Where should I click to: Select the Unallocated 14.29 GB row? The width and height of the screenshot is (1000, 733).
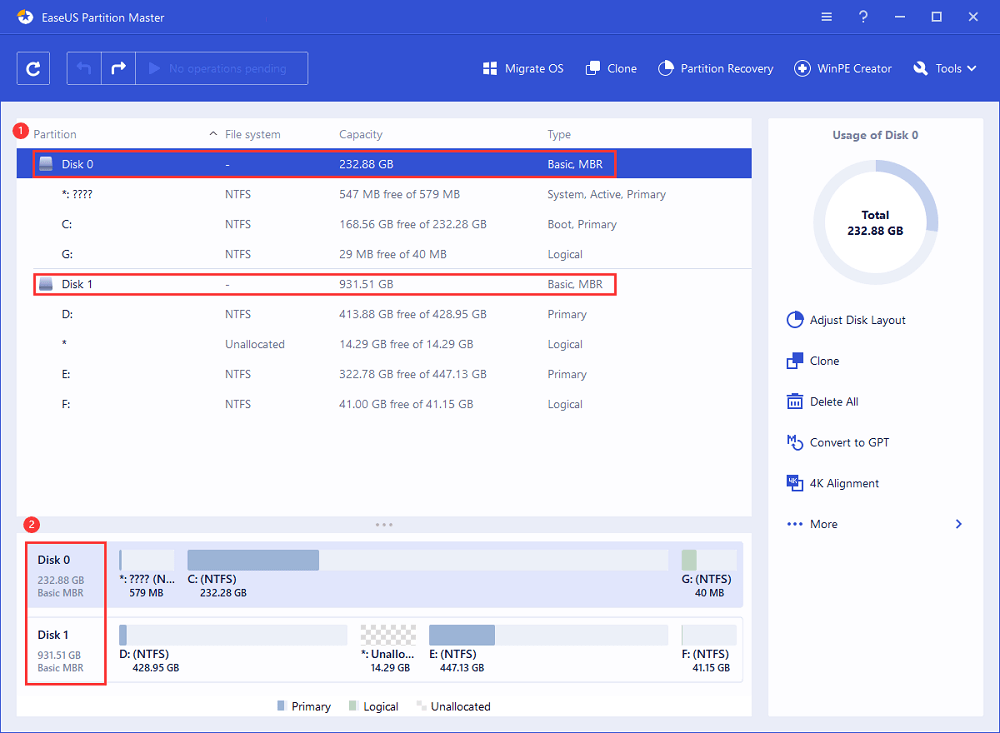coord(384,344)
